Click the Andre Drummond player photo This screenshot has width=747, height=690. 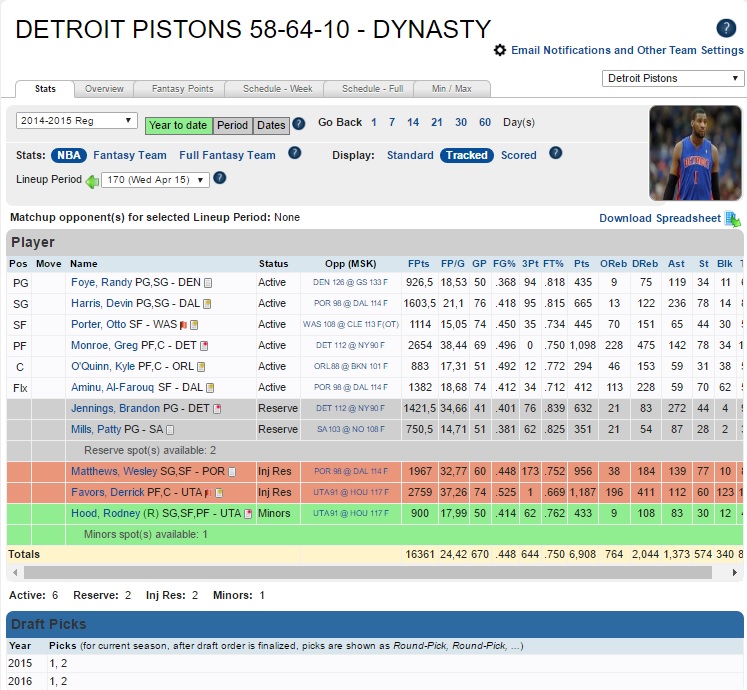pyautogui.click(x=696, y=153)
